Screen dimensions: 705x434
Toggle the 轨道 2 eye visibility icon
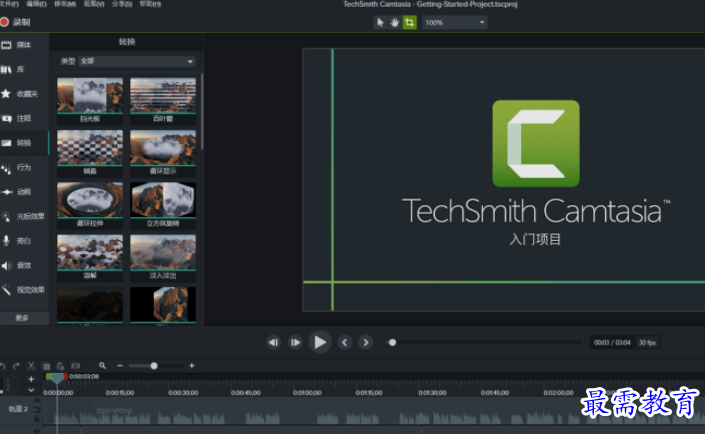(37, 401)
